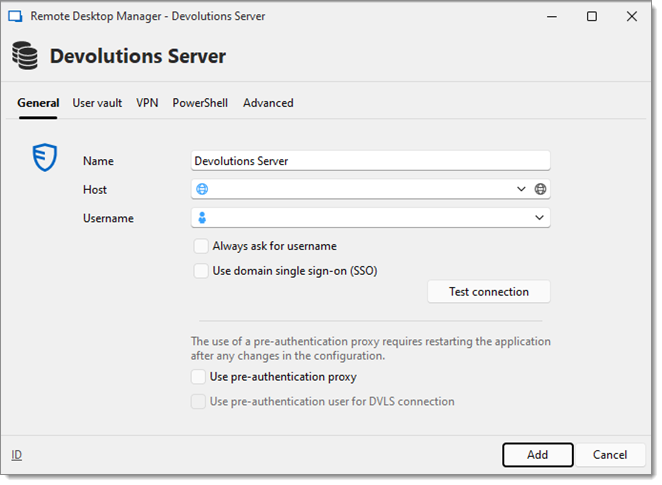Click the database stack icon in header

[25, 55]
